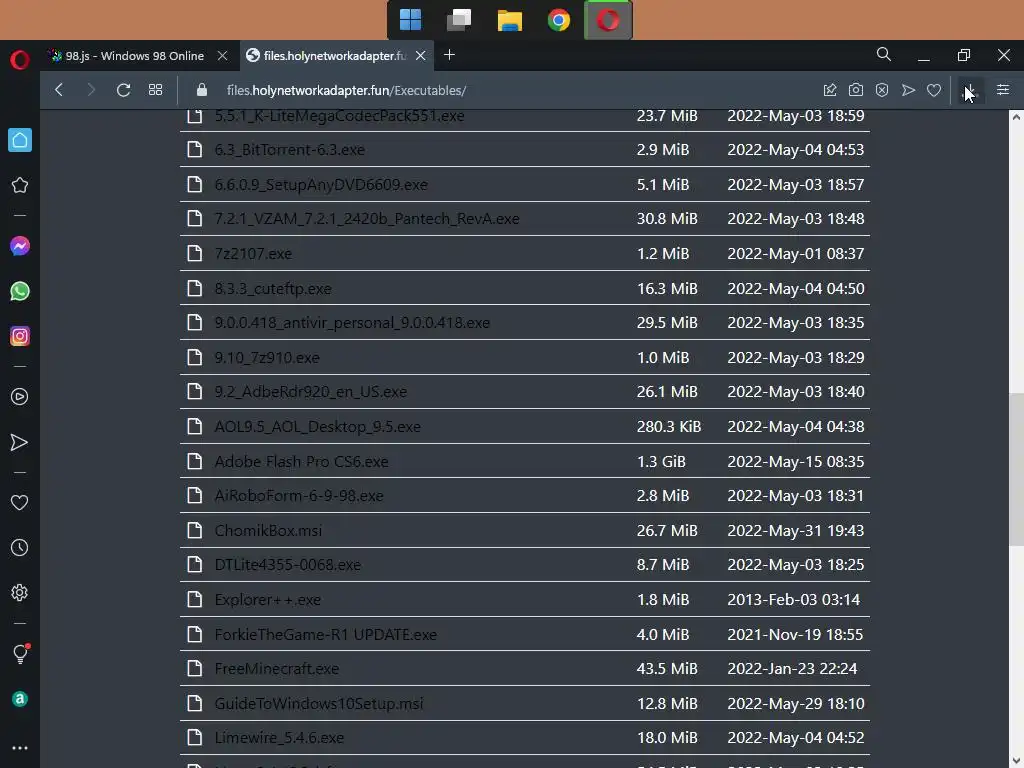Close the 98.js Windows 98 Online tab
1024x768 pixels.
pyautogui.click(x=222, y=56)
